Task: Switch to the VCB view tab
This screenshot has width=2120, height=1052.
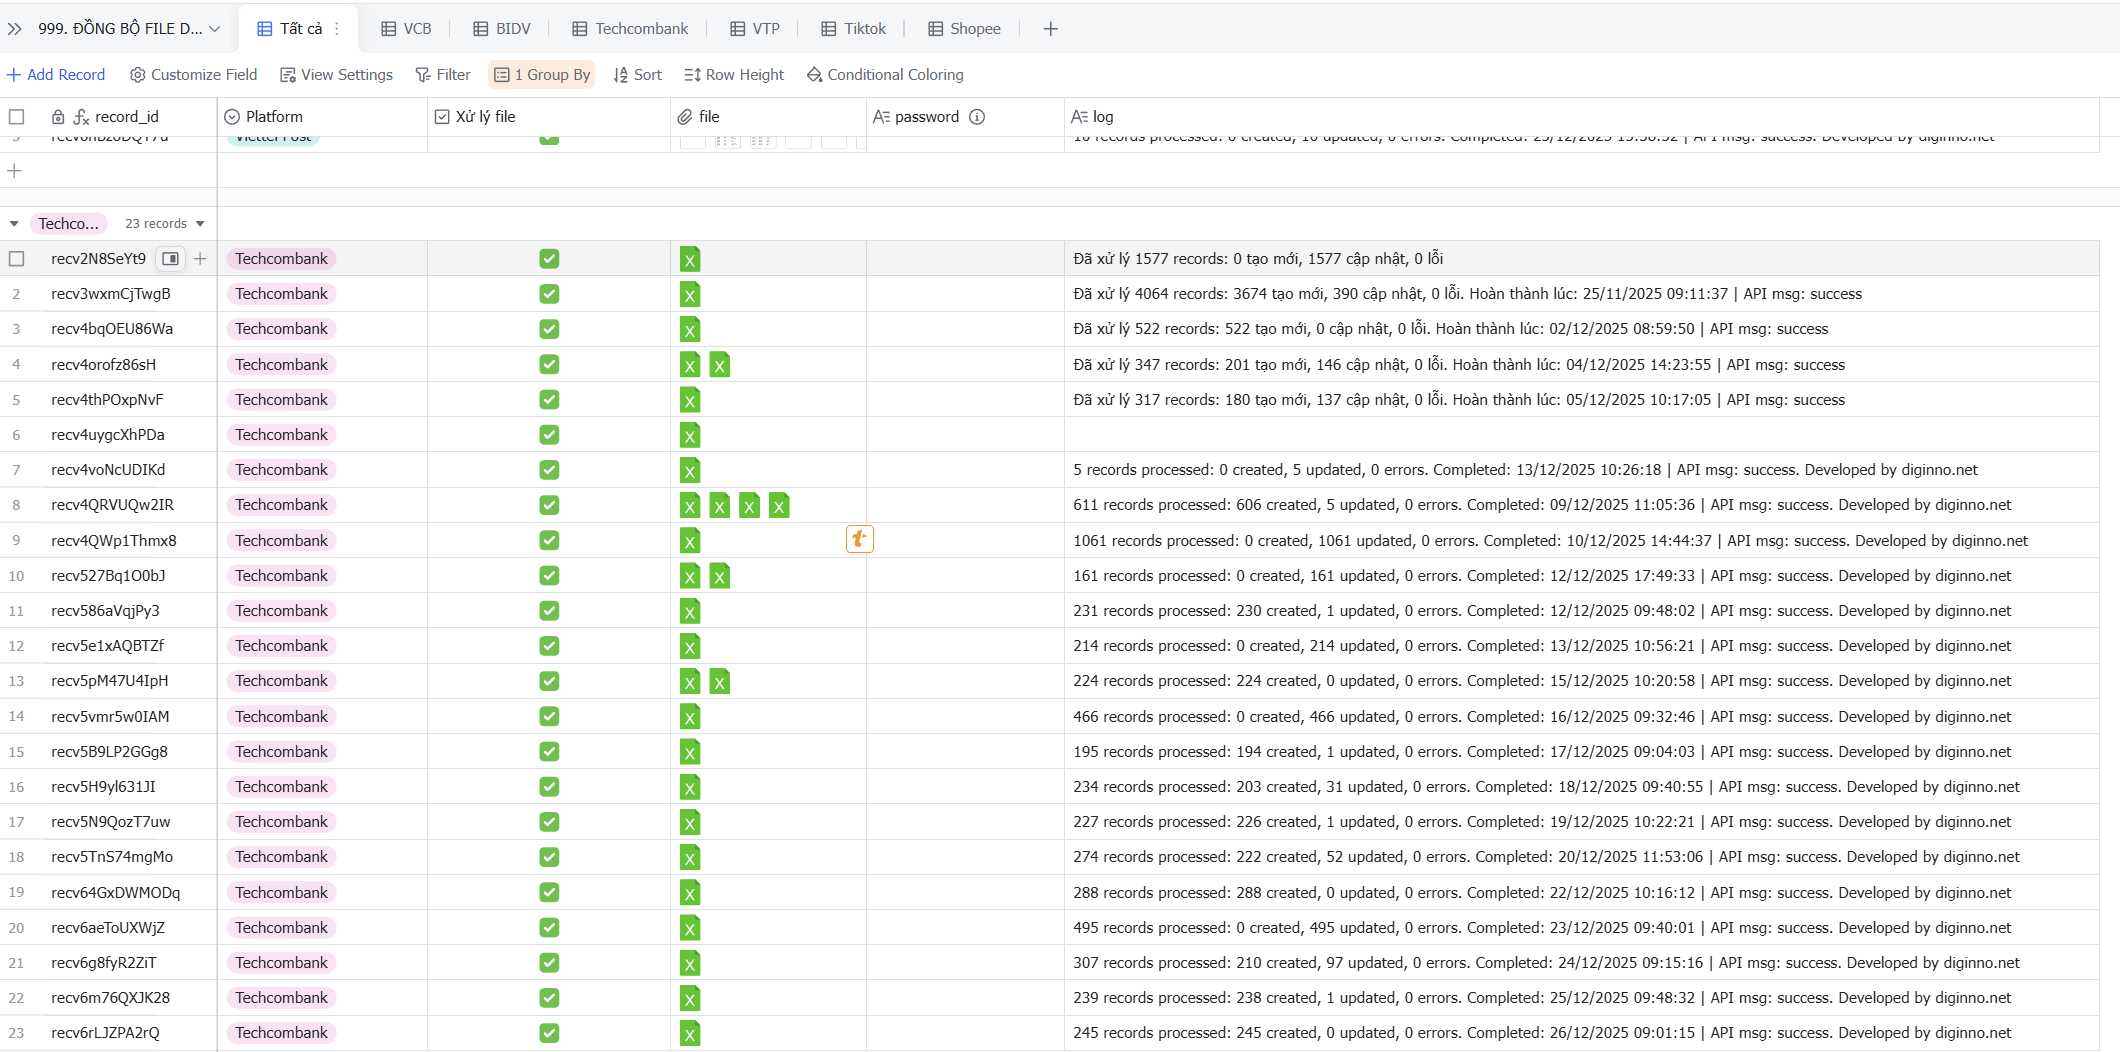Action: 406,29
